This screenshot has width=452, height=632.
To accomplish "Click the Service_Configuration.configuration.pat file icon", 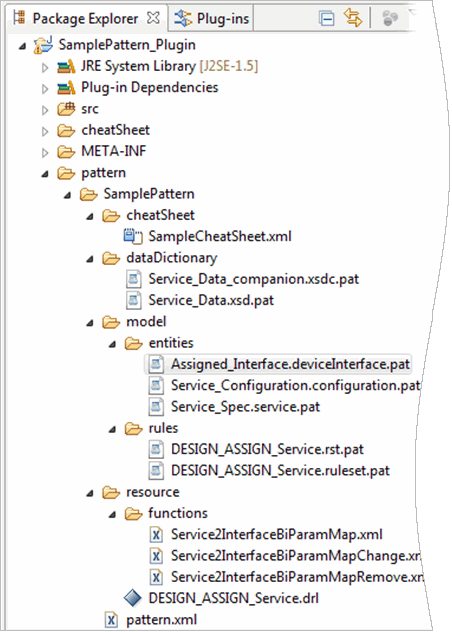I will pyautogui.click(x=156, y=386).
